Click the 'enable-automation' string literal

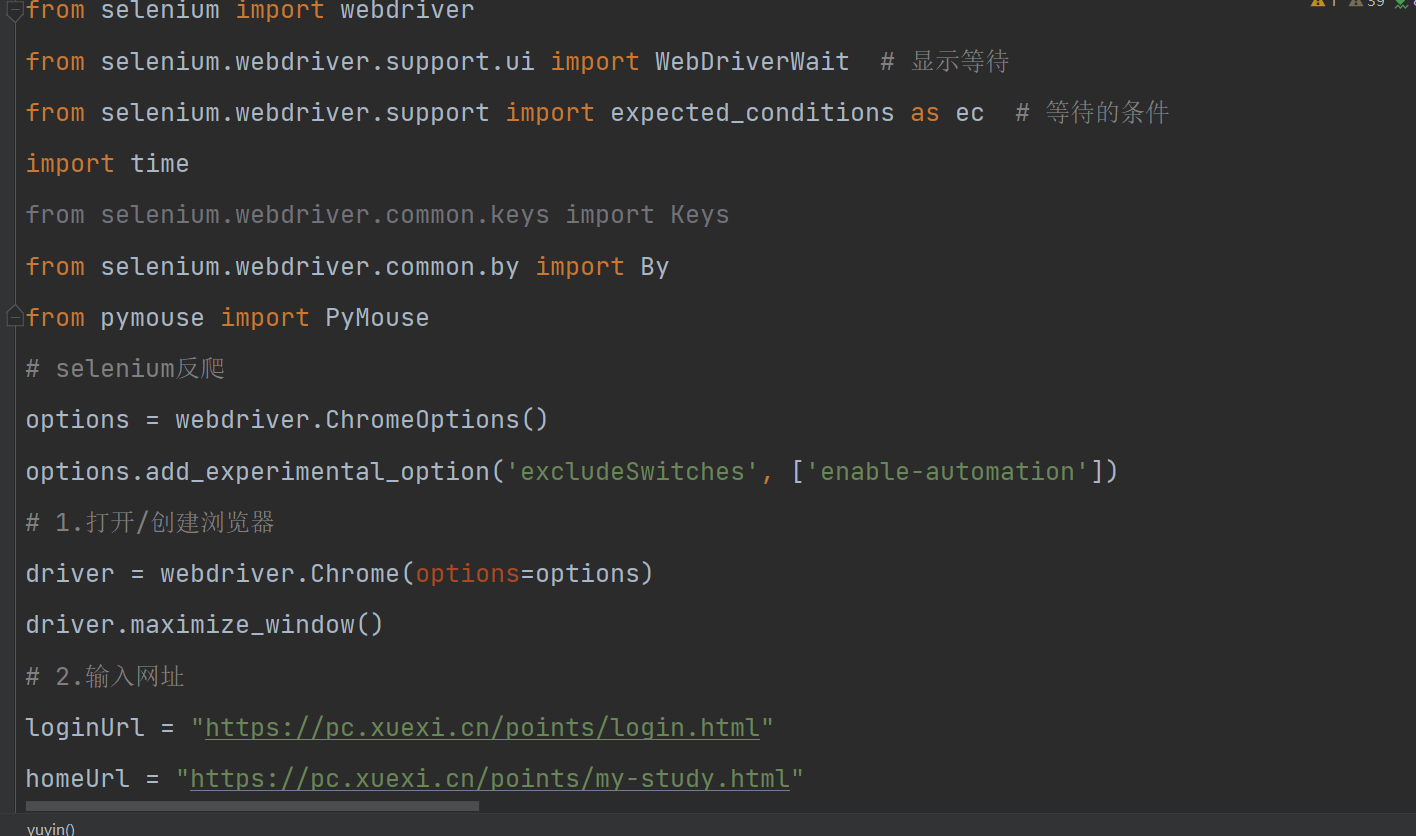point(947,471)
